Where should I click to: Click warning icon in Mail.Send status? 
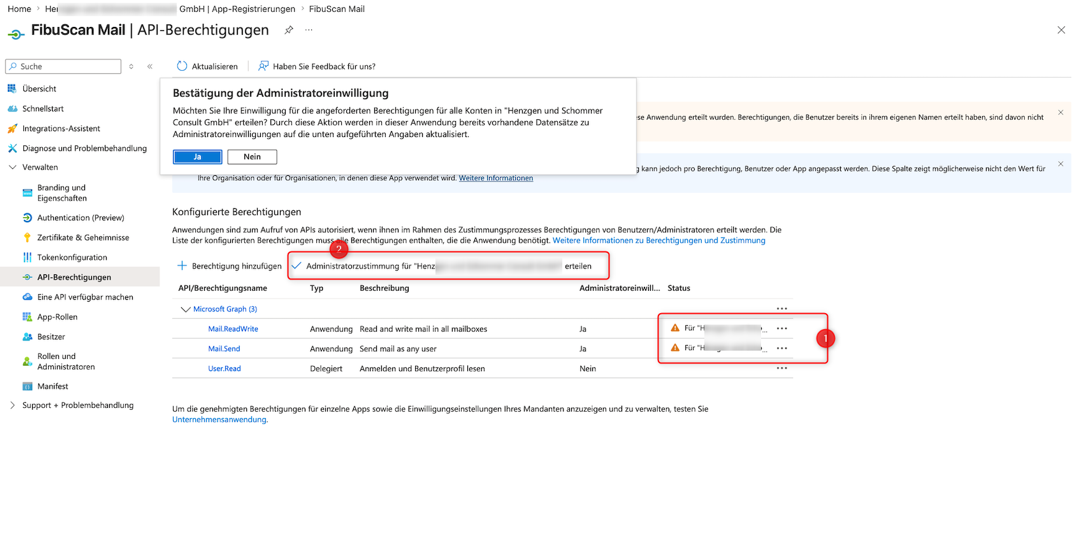pyautogui.click(x=675, y=348)
